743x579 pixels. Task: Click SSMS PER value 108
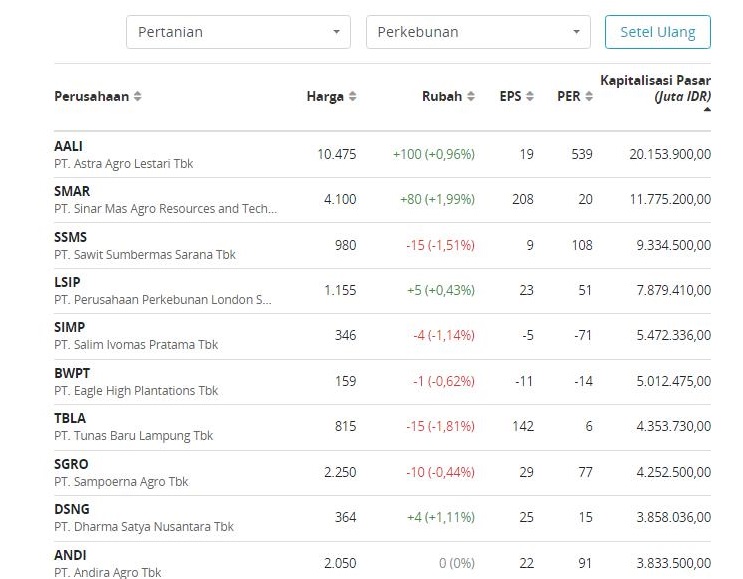(x=582, y=245)
